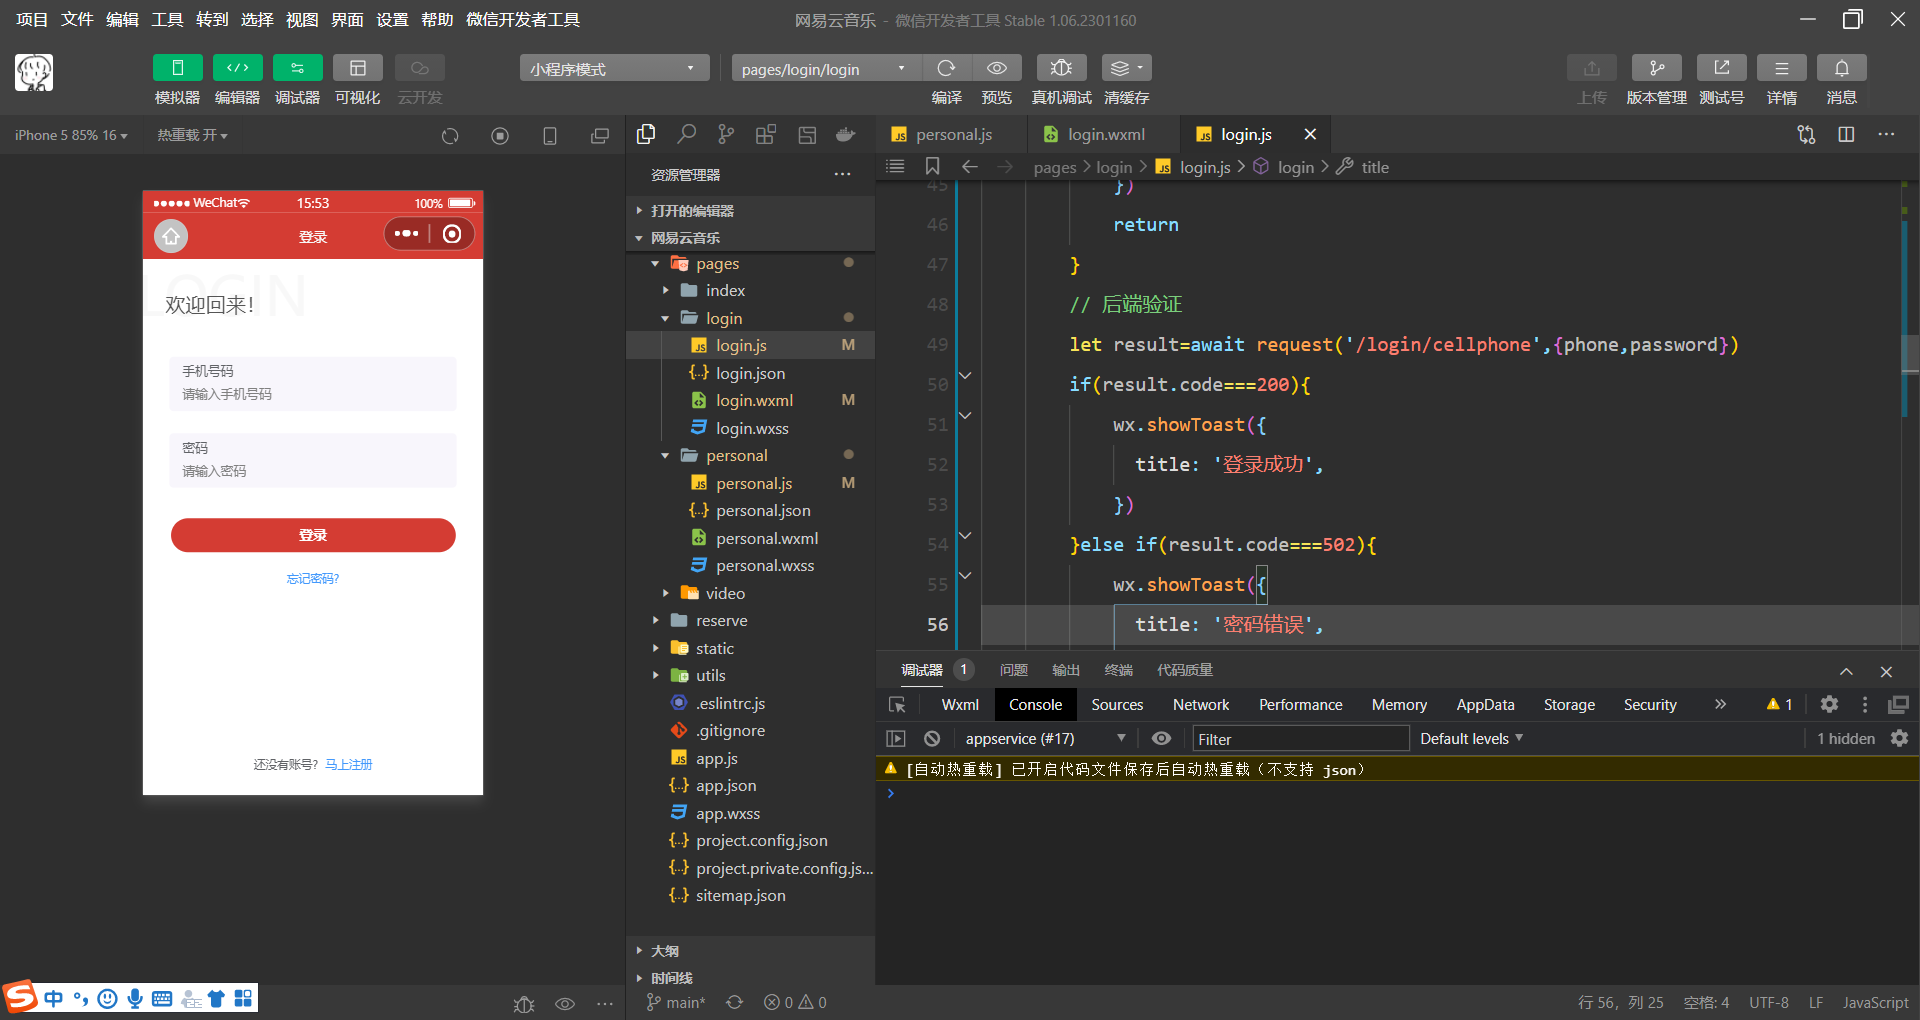Click the simulator detach window icon
This screenshot has width=1920, height=1020.
pyautogui.click(x=600, y=136)
